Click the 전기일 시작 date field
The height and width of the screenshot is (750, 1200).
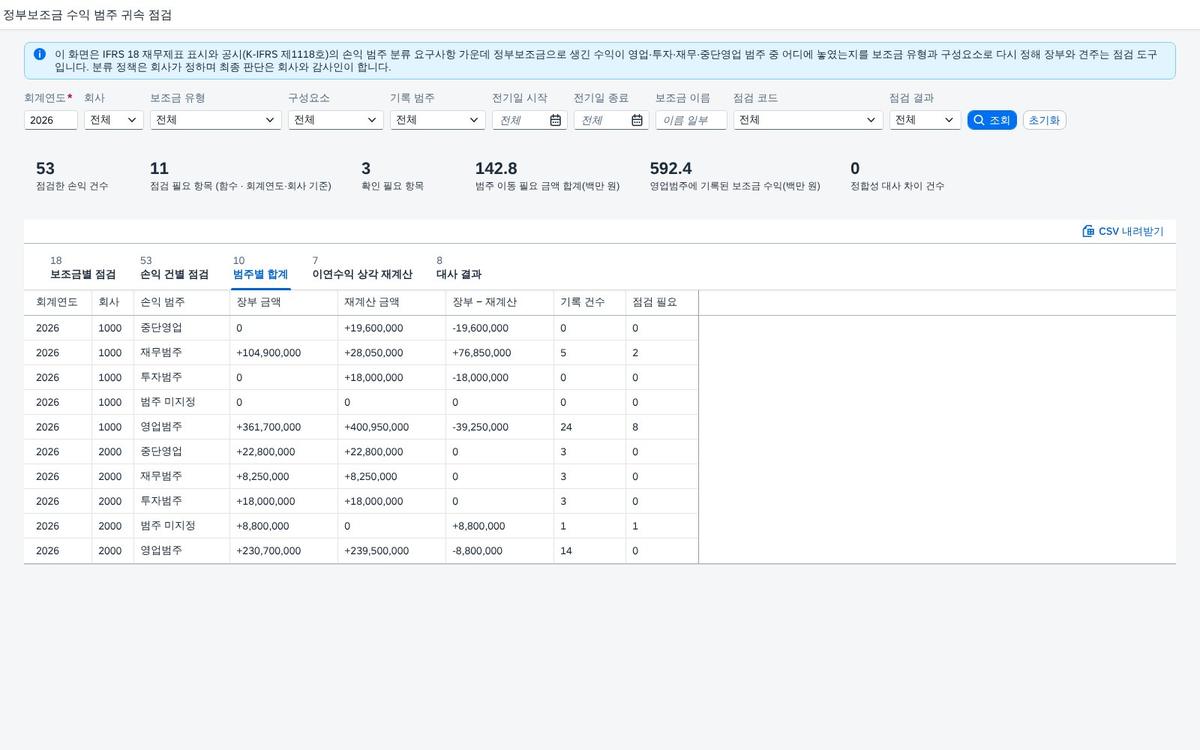pyautogui.click(x=530, y=120)
